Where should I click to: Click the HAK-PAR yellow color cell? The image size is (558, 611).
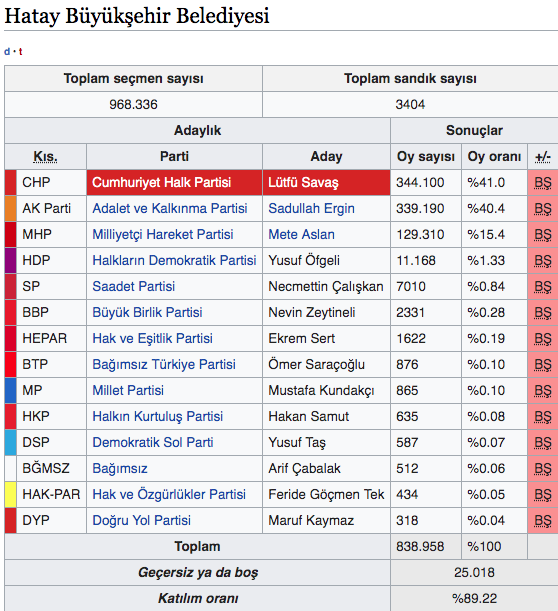tap(11, 494)
